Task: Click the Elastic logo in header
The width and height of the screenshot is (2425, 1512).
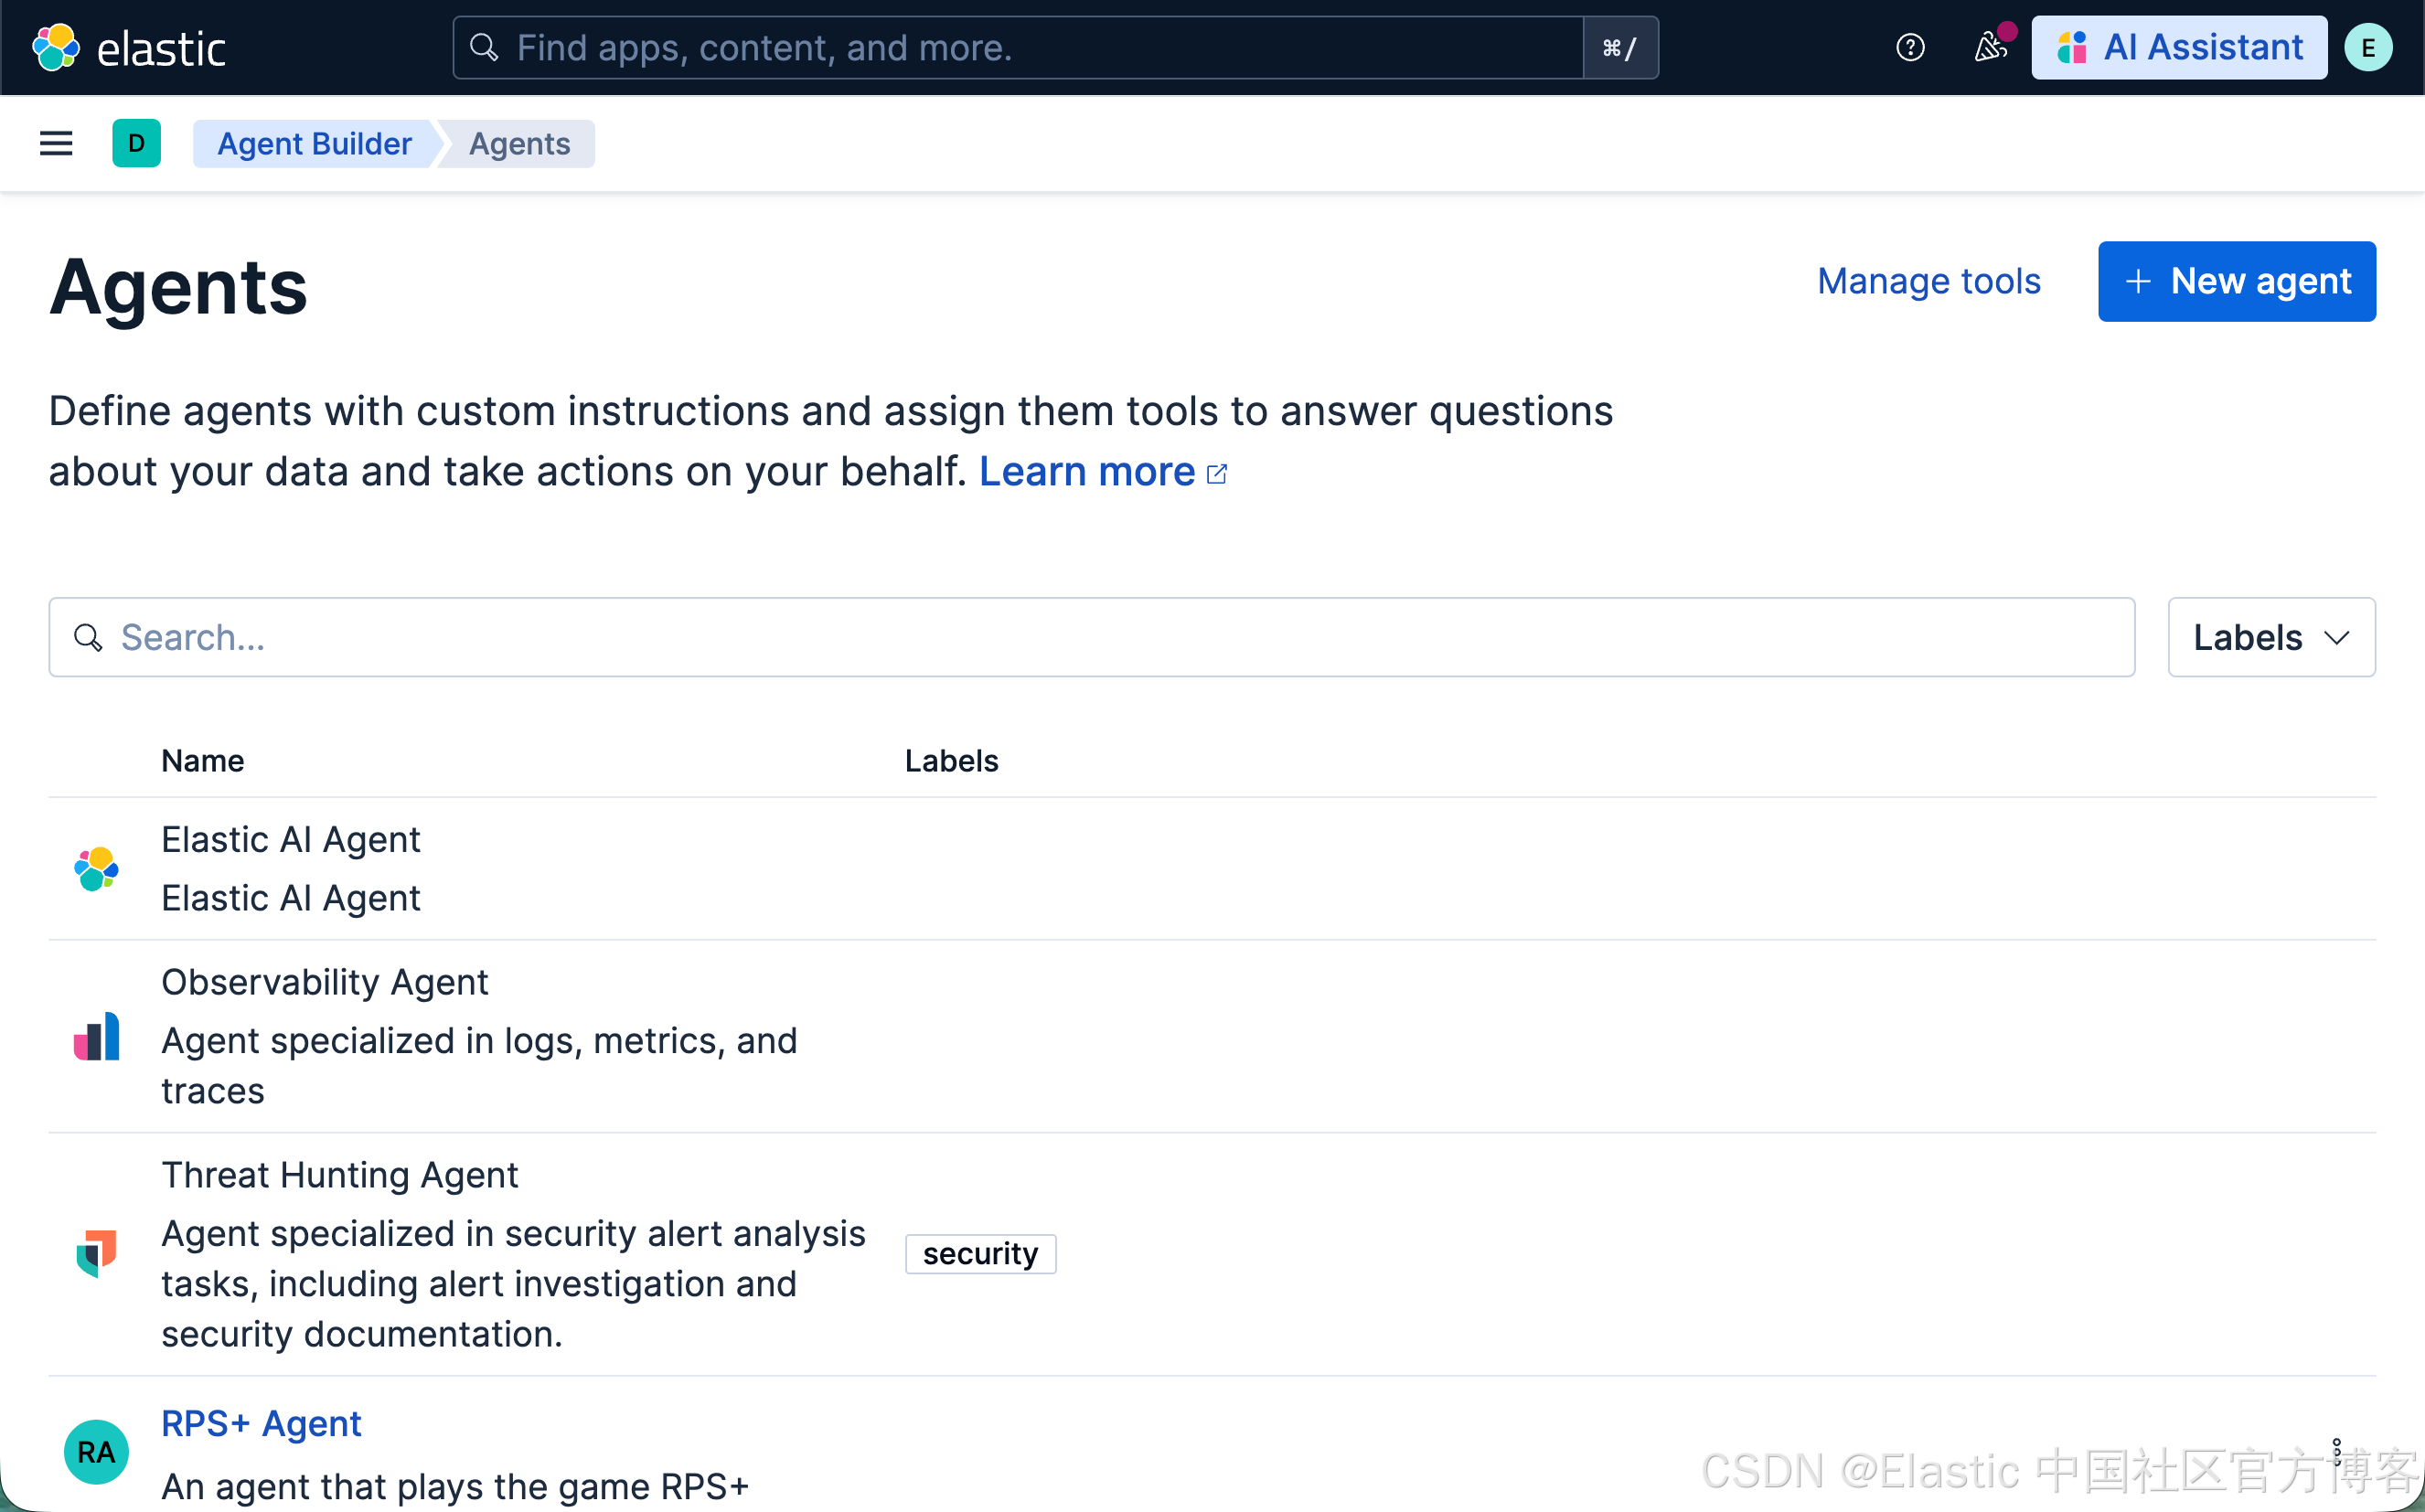Action: pyautogui.click(x=128, y=47)
